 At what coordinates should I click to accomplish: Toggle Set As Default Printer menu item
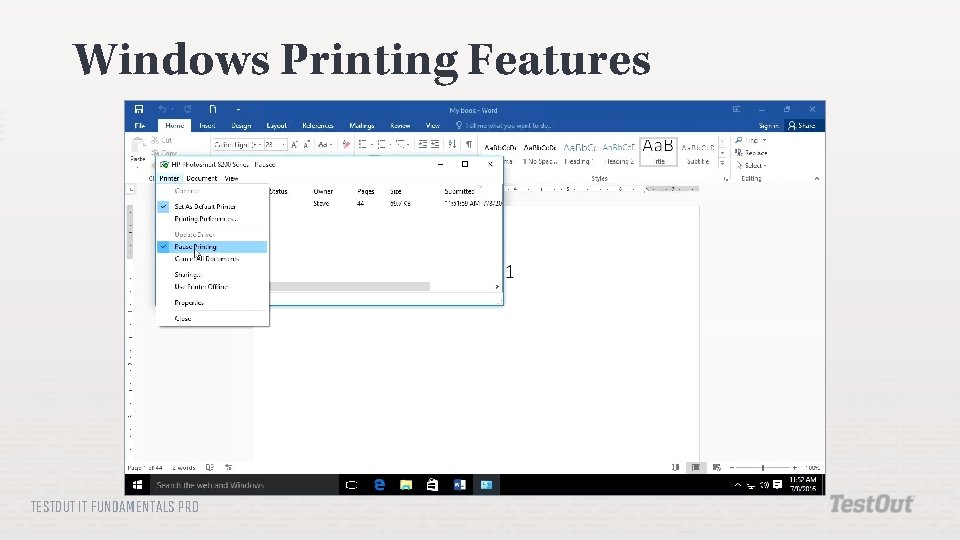point(212,206)
